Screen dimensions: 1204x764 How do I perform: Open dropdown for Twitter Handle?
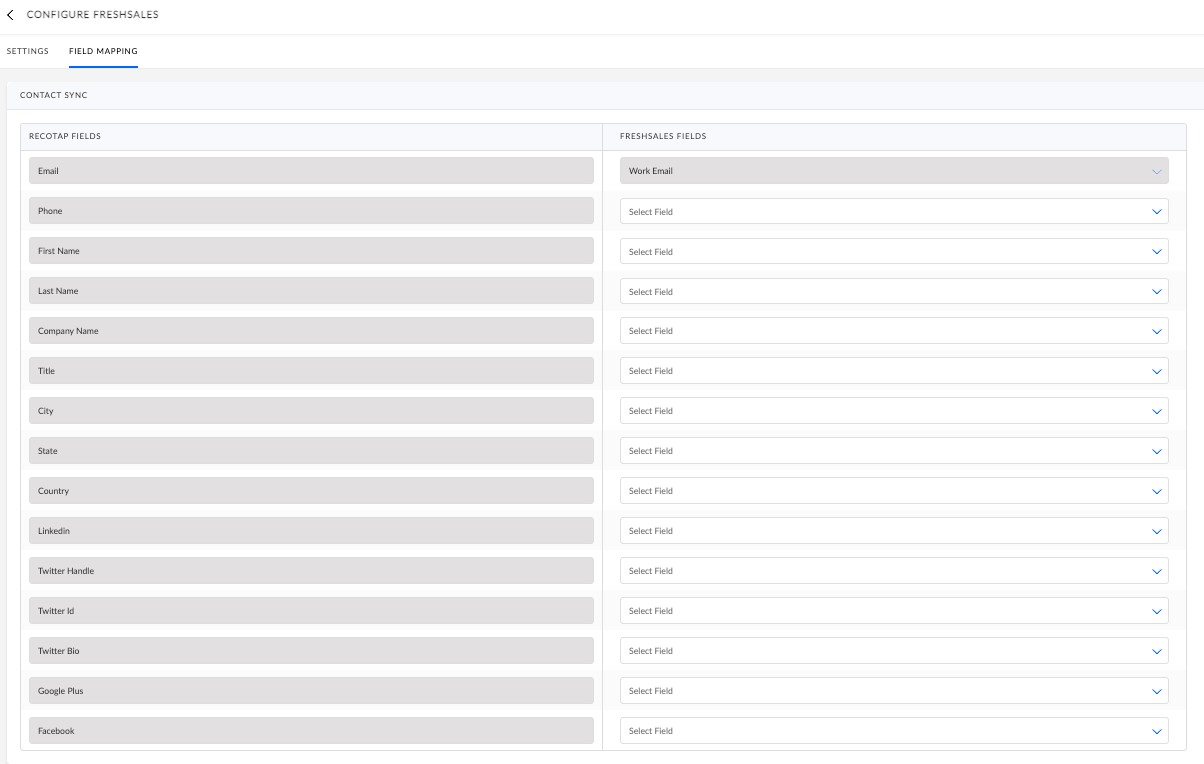[x=894, y=571]
